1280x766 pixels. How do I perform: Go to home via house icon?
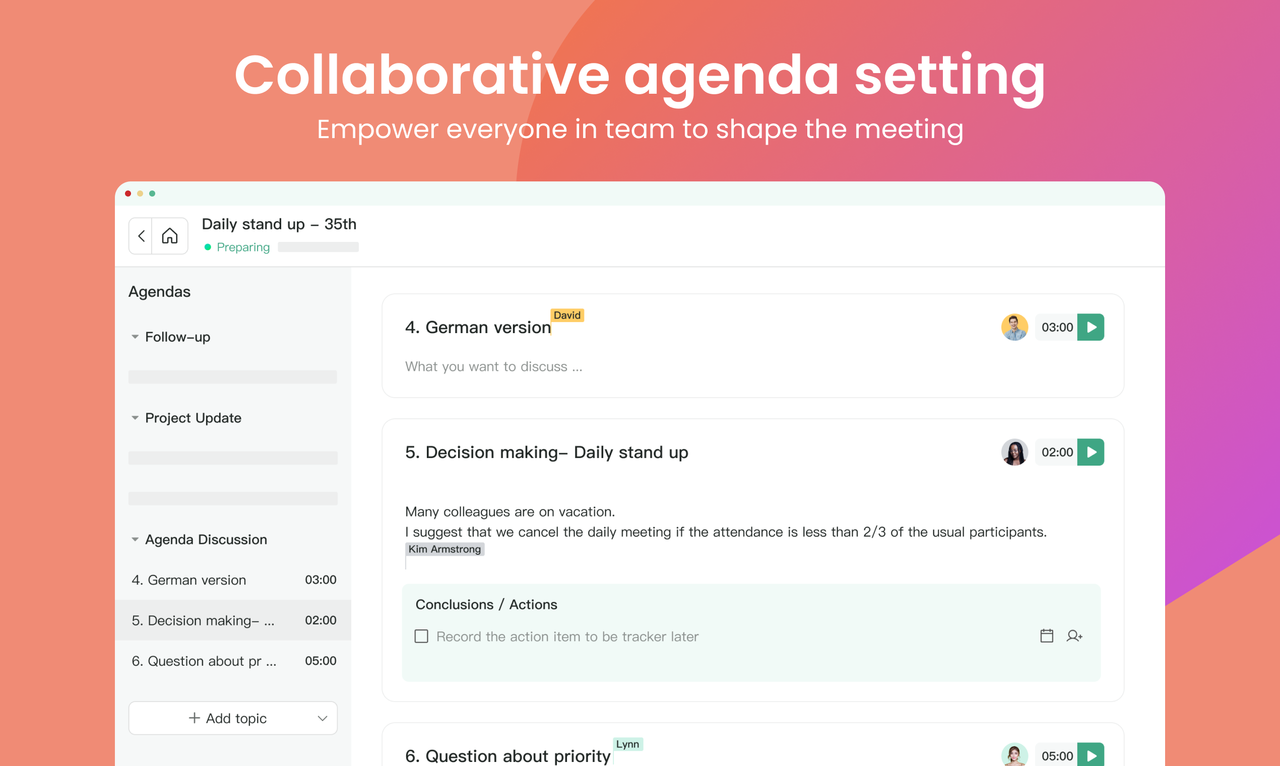pyautogui.click(x=170, y=236)
